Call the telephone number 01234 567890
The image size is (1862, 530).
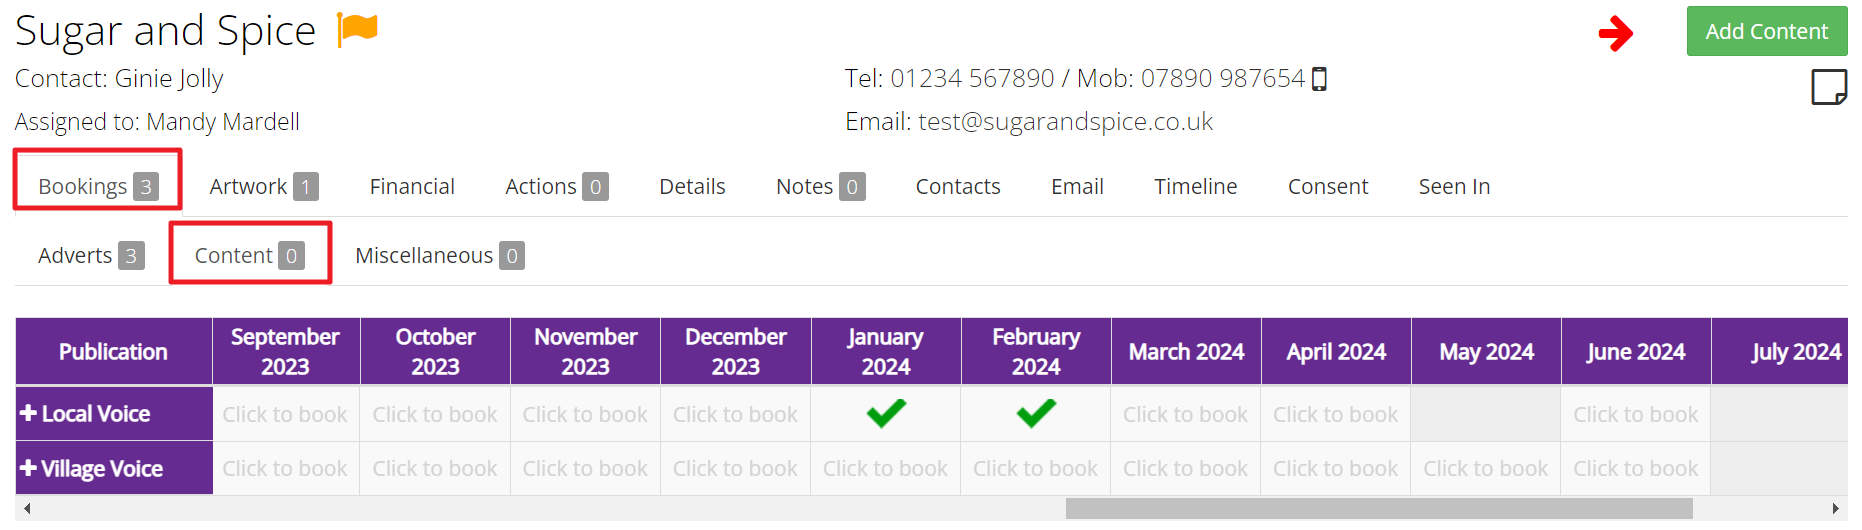[972, 78]
